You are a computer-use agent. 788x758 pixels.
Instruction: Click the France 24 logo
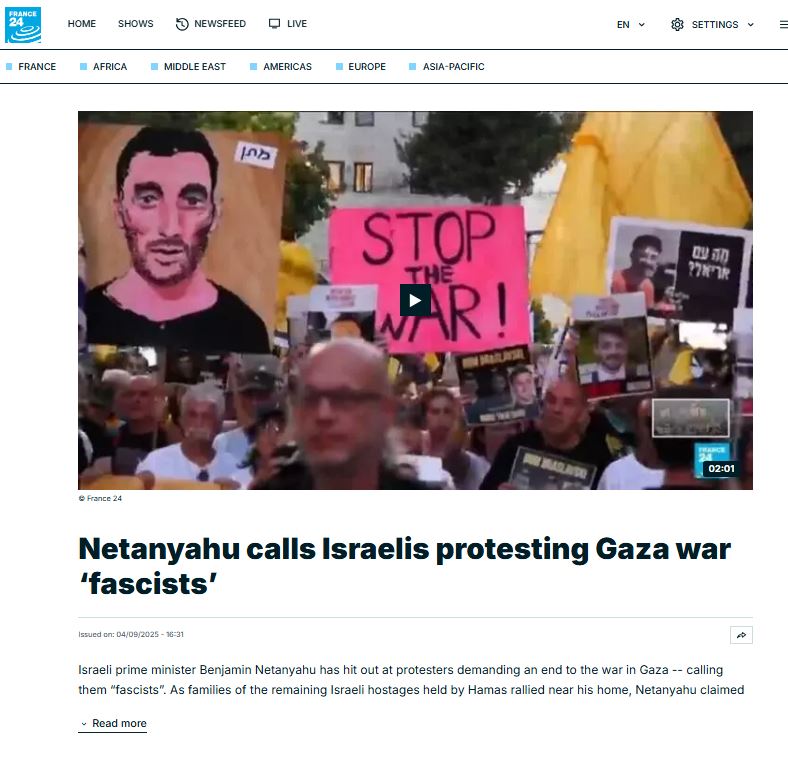(x=23, y=25)
